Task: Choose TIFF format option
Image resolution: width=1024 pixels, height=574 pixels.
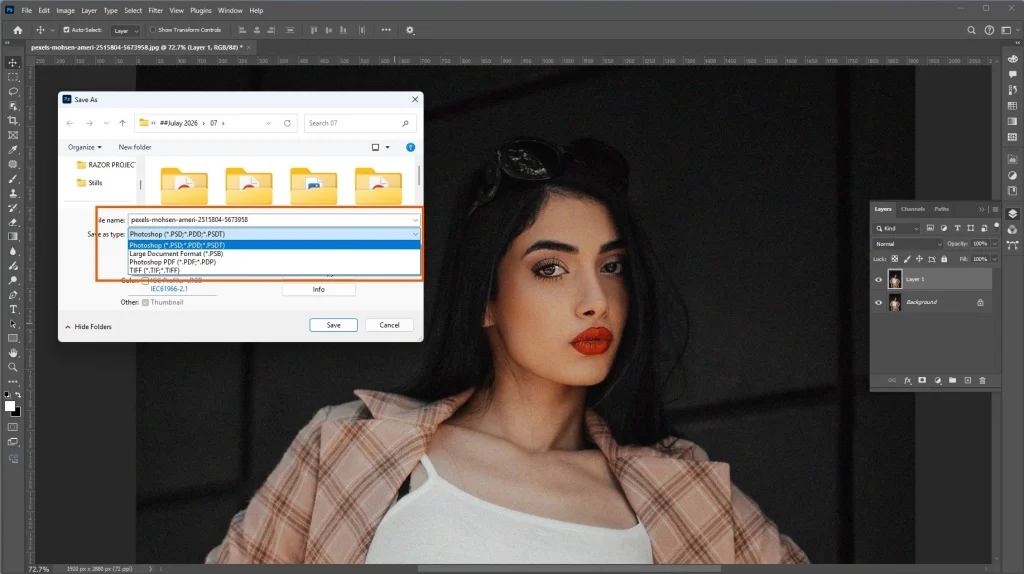Action: click(274, 270)
